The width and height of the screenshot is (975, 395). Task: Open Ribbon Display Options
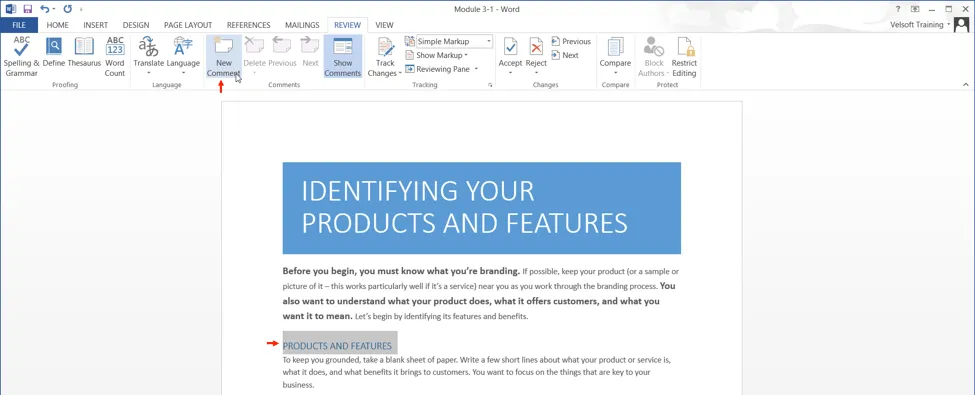[x=915, y=9]
